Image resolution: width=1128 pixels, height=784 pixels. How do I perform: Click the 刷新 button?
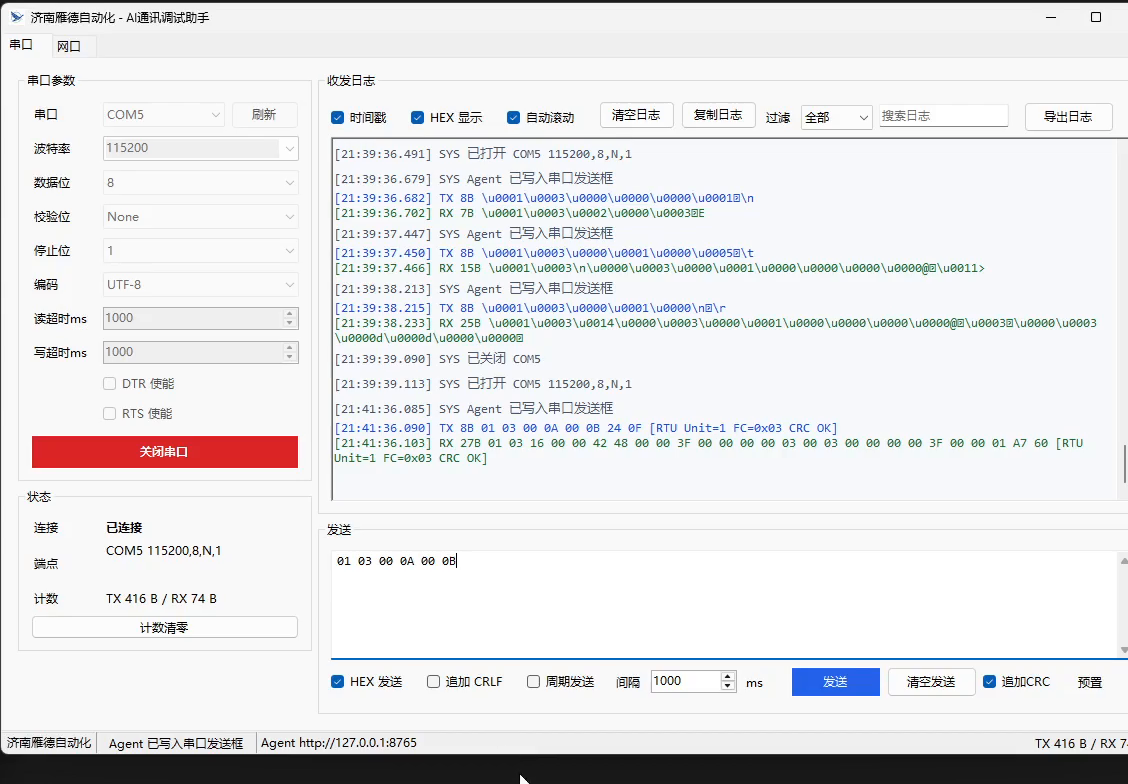click(264, 114)
